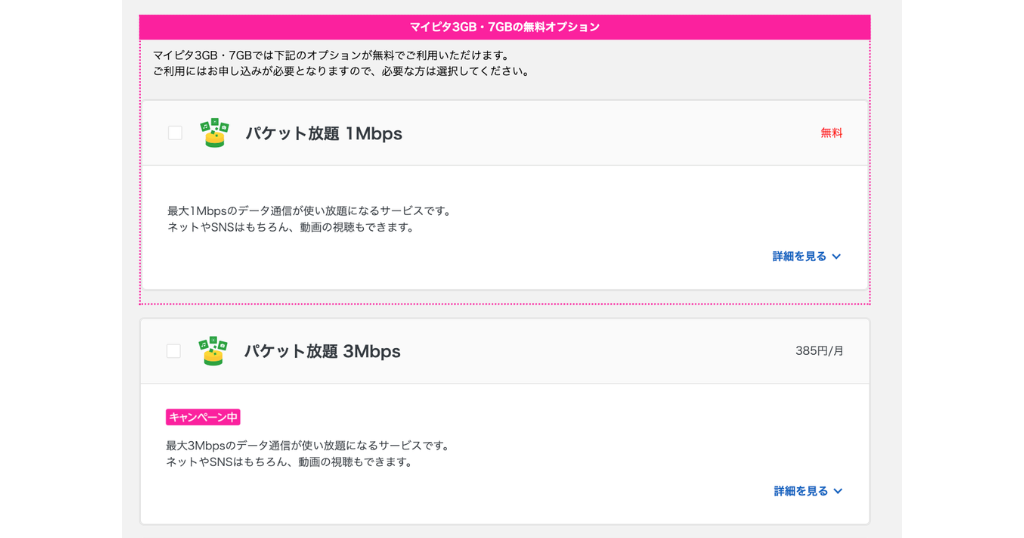Open 詳細を見る for the 1Mbps option

tap(799, 257)
